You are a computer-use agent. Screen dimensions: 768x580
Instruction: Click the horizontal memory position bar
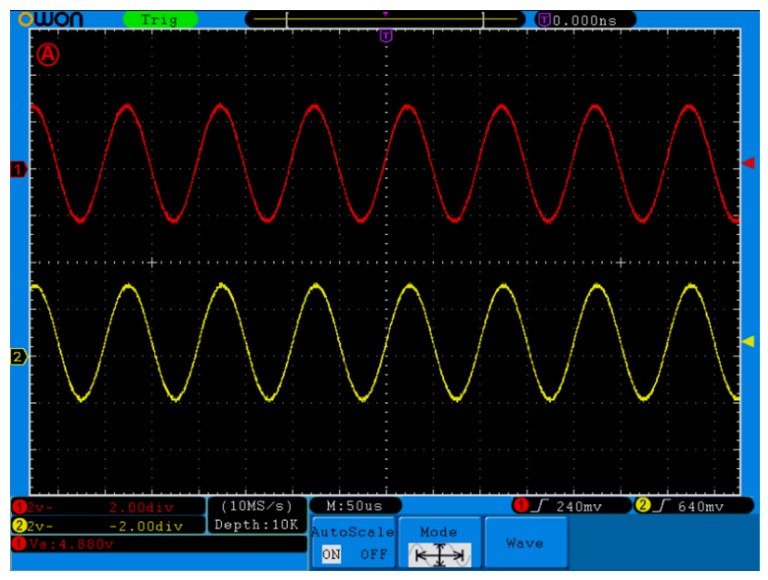click(385, 19)
